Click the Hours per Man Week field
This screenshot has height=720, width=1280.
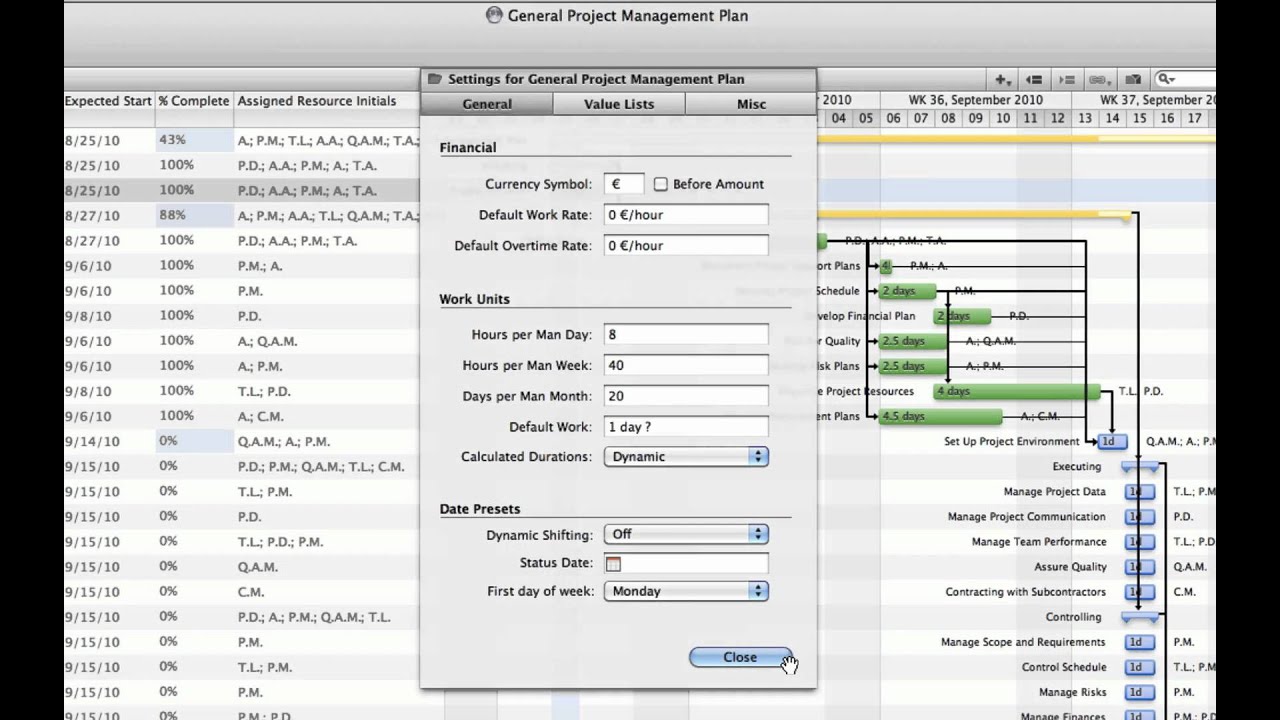click(x=686, y=366)
